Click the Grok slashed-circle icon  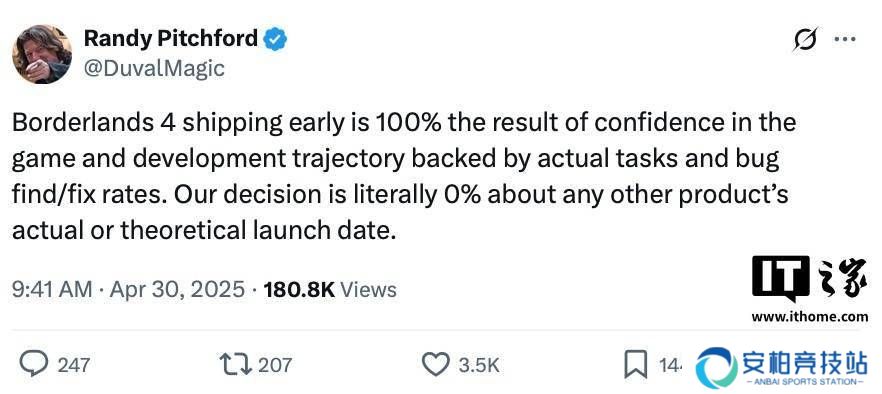tap(806, 40)
